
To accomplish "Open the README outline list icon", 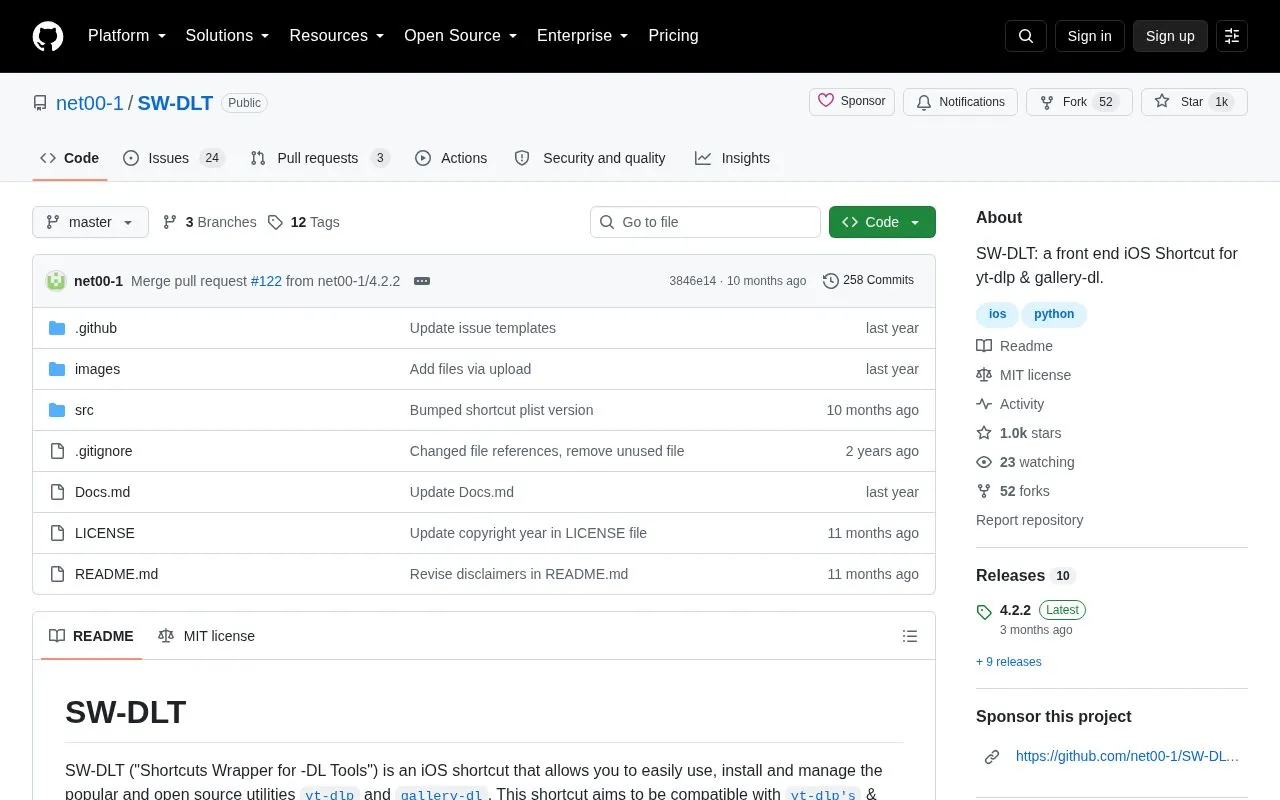I will point(910,636).
